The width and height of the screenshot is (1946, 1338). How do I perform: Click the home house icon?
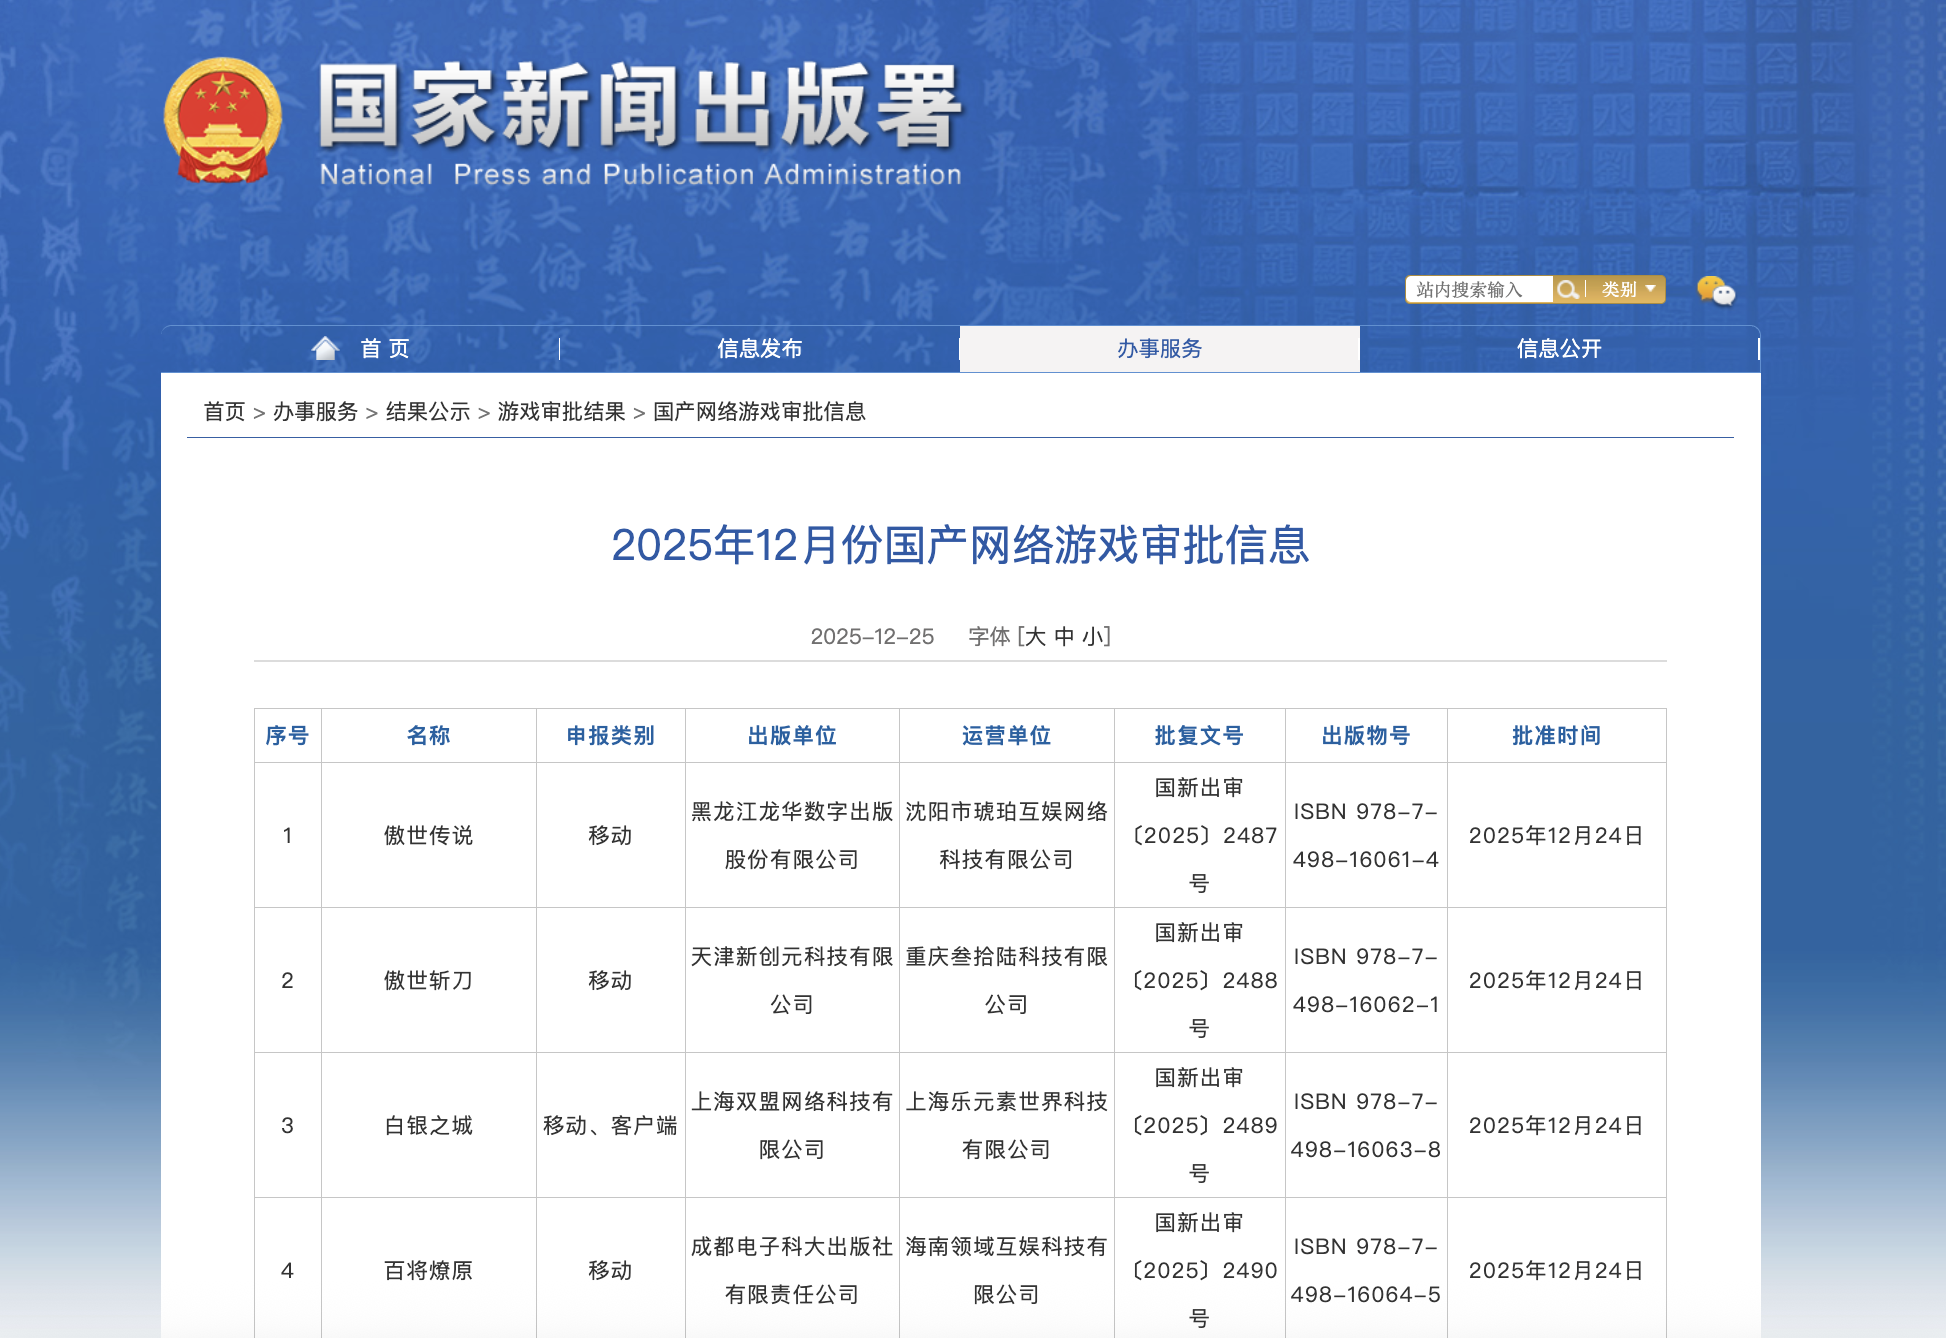click(x=325, y=348)
